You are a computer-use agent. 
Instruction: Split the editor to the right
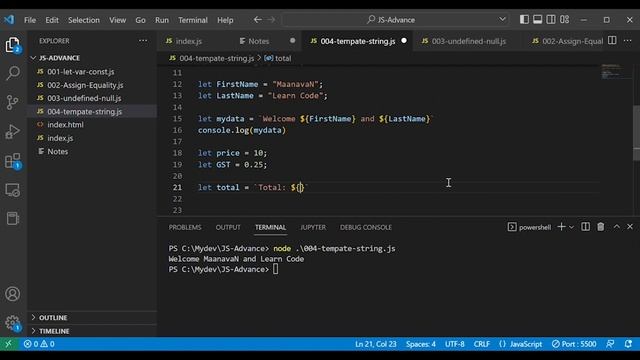(x=612, y=40)
